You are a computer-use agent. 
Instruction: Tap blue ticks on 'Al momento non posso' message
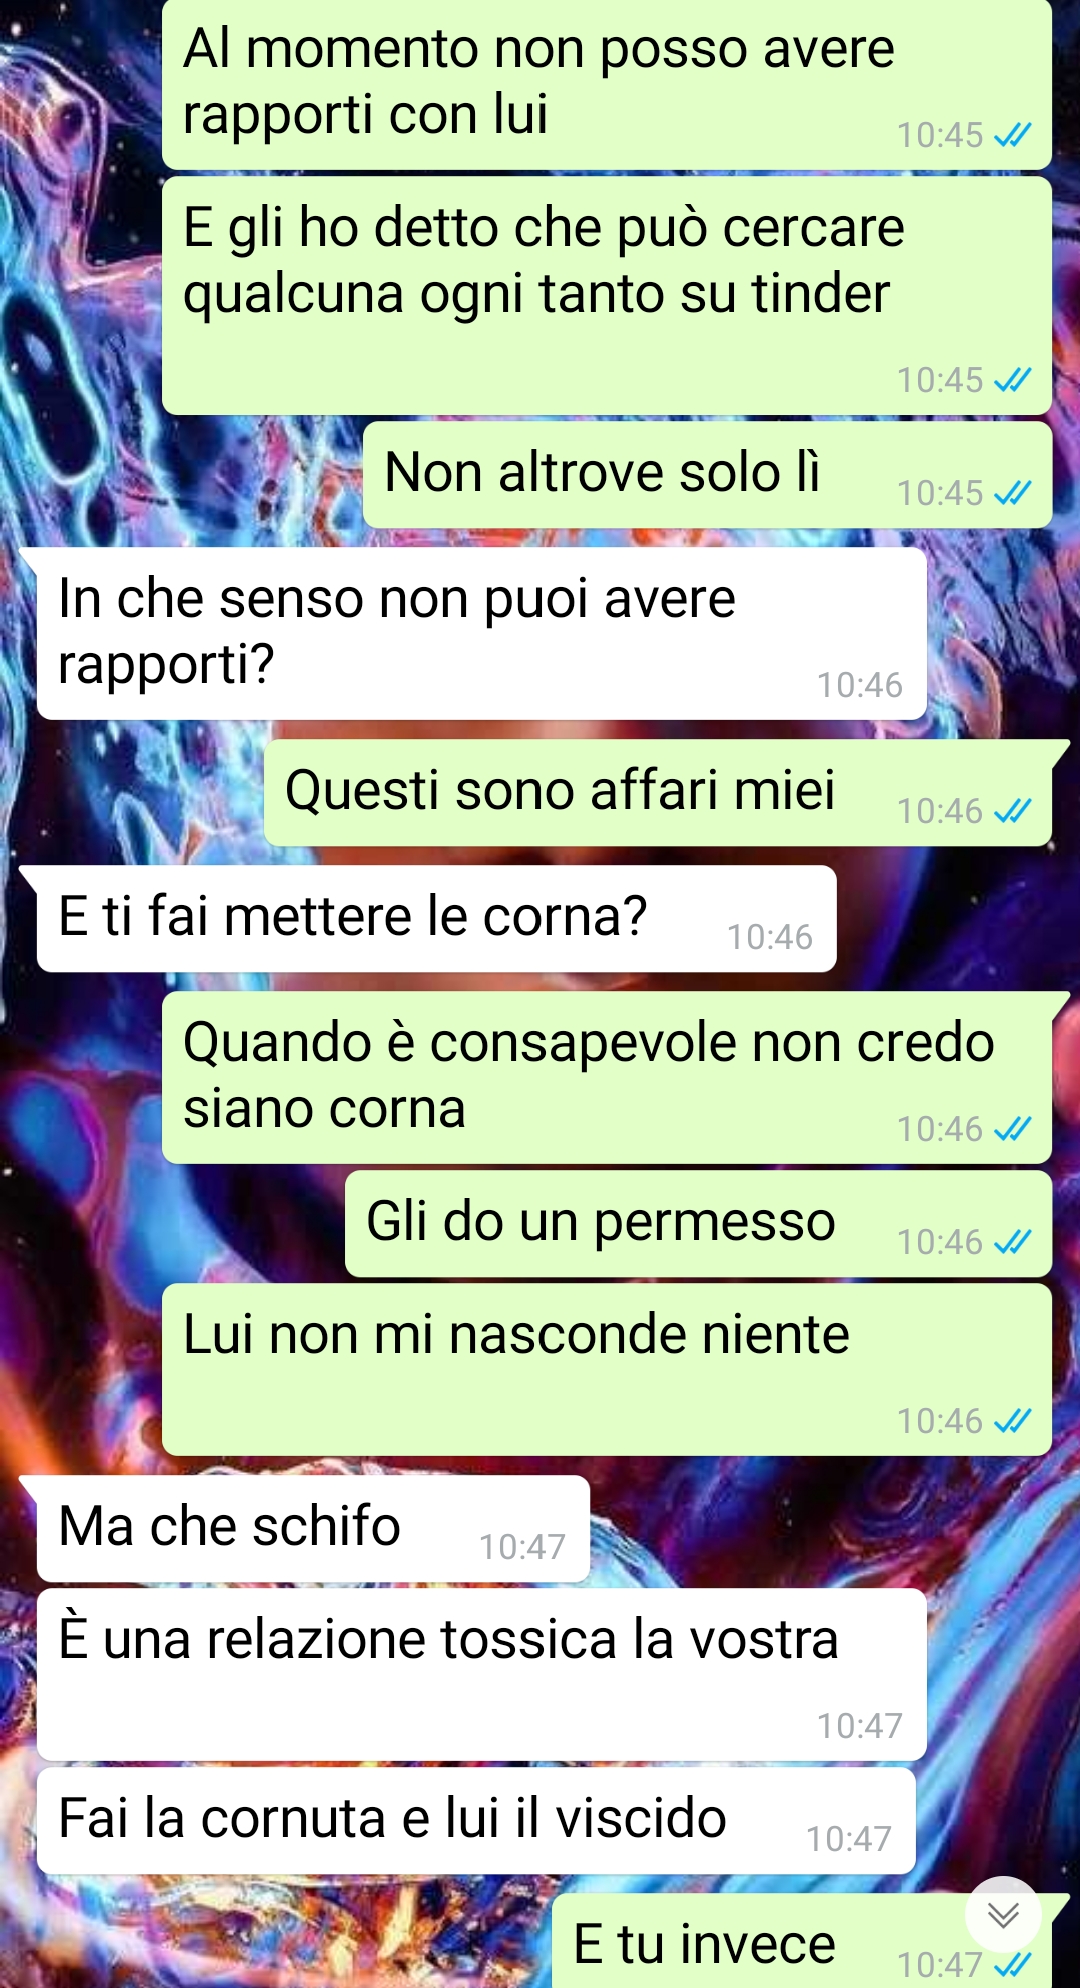point(1013,135)
